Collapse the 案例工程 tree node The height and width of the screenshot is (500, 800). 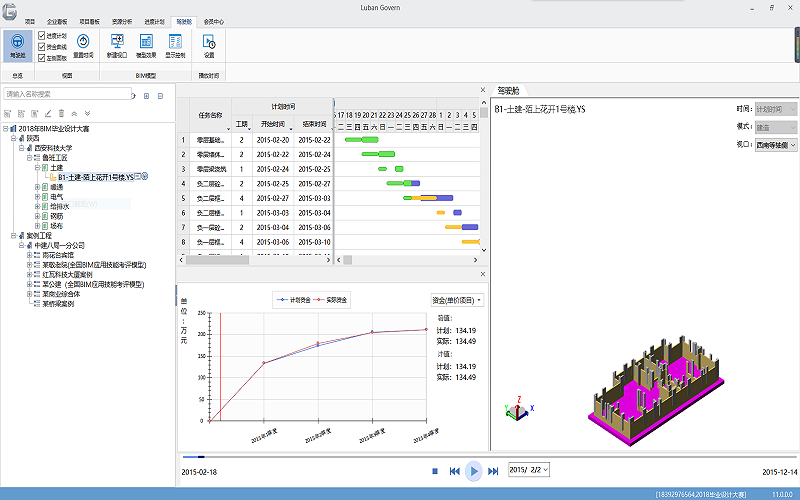(x=13, y=235)
